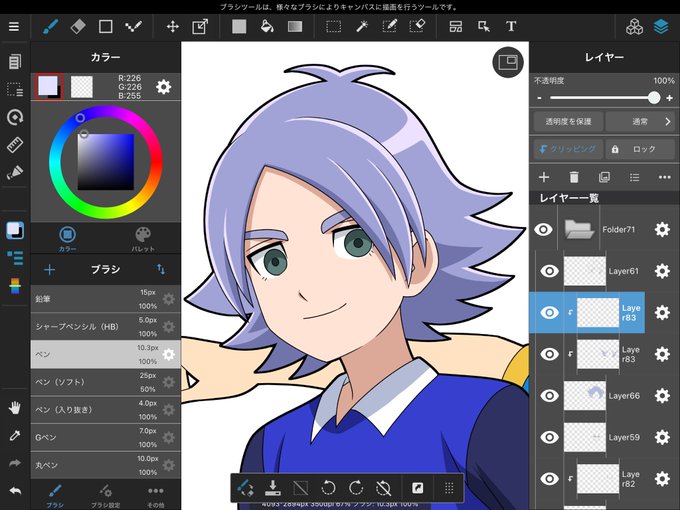Toggle visibility of Folder71
This screenshot has width=680, height=510.
click(543, 229)
